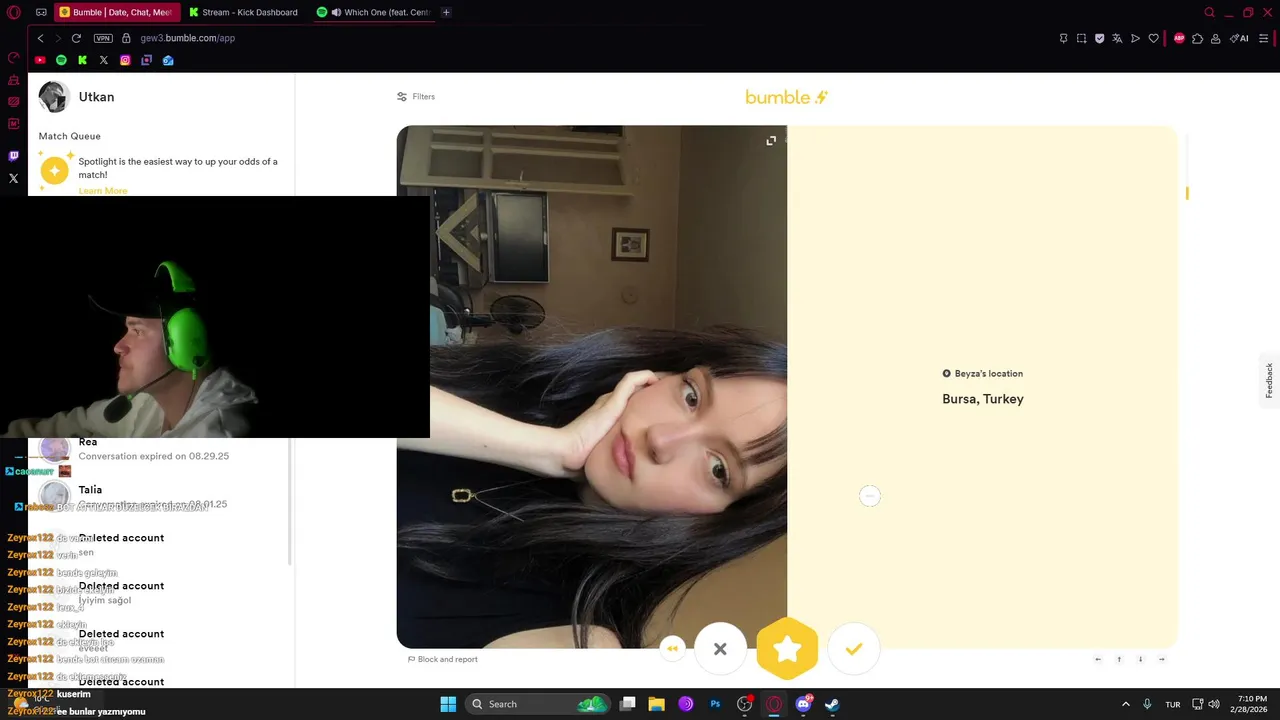Viewport: 1280px width, 720px height.
Task: Open the Talia conversation
Action: coord(160,496)
